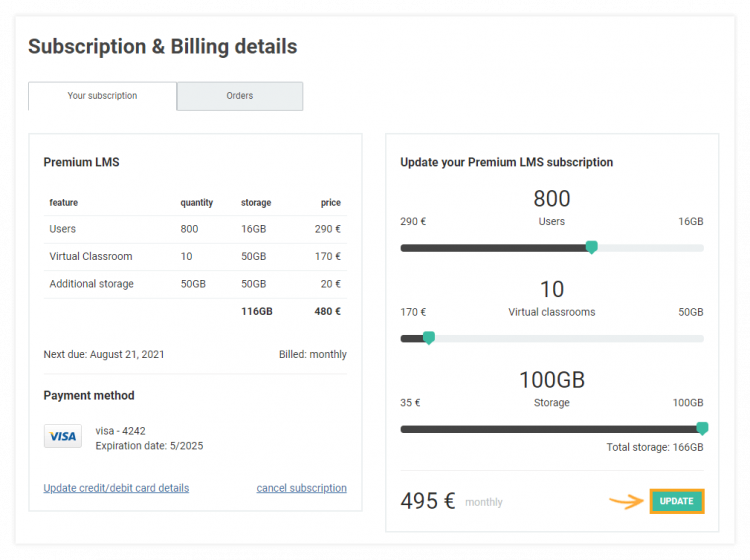This screenshot has width=750, height=560.
Task: Select the Virtual Classroom table row
Action: coord(195,256)
